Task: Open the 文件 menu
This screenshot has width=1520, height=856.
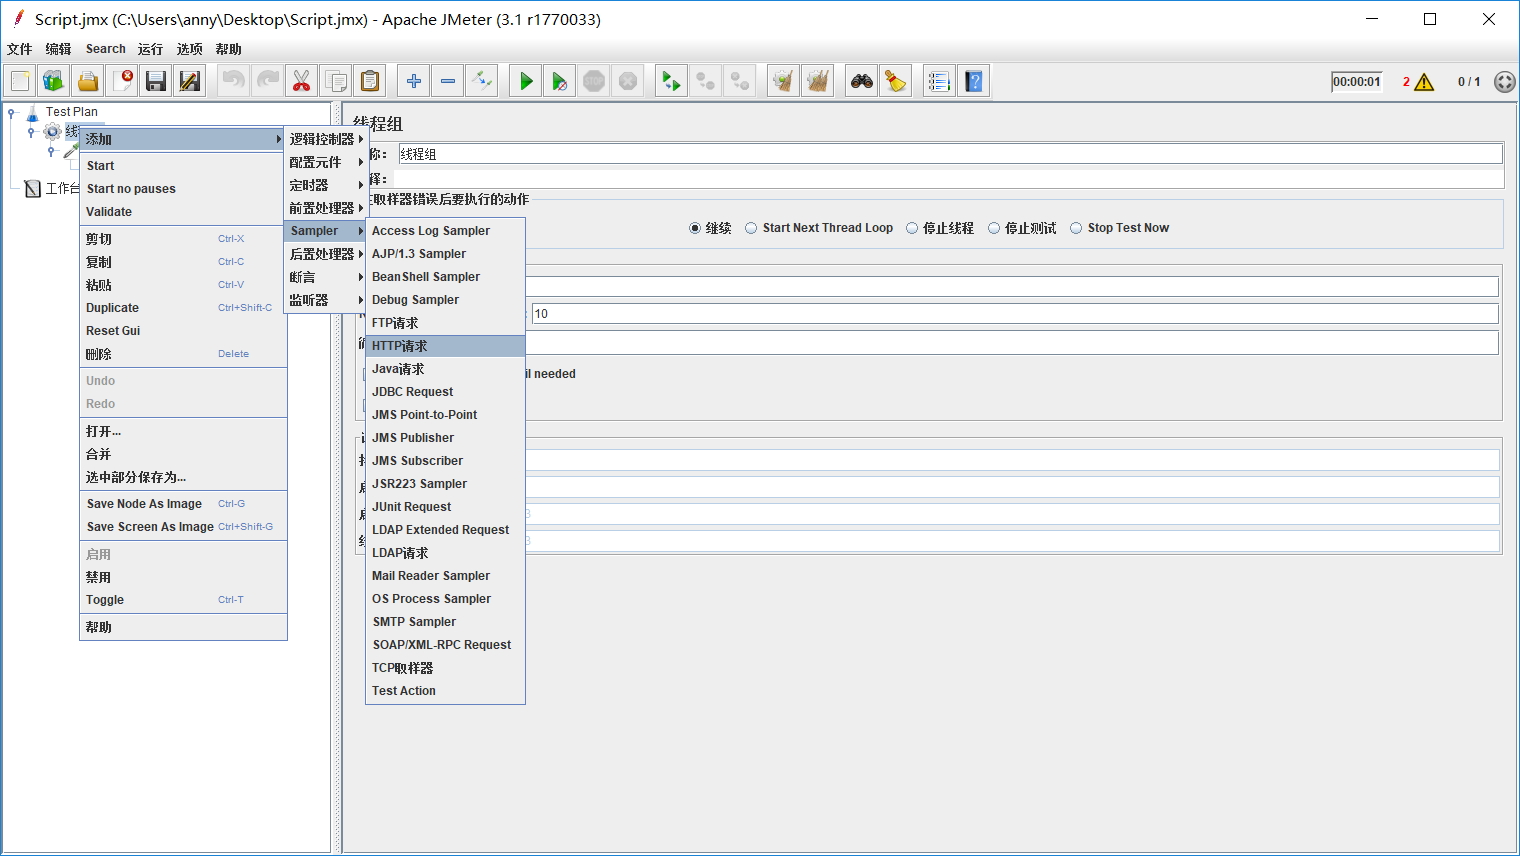Action: (20, 49)
